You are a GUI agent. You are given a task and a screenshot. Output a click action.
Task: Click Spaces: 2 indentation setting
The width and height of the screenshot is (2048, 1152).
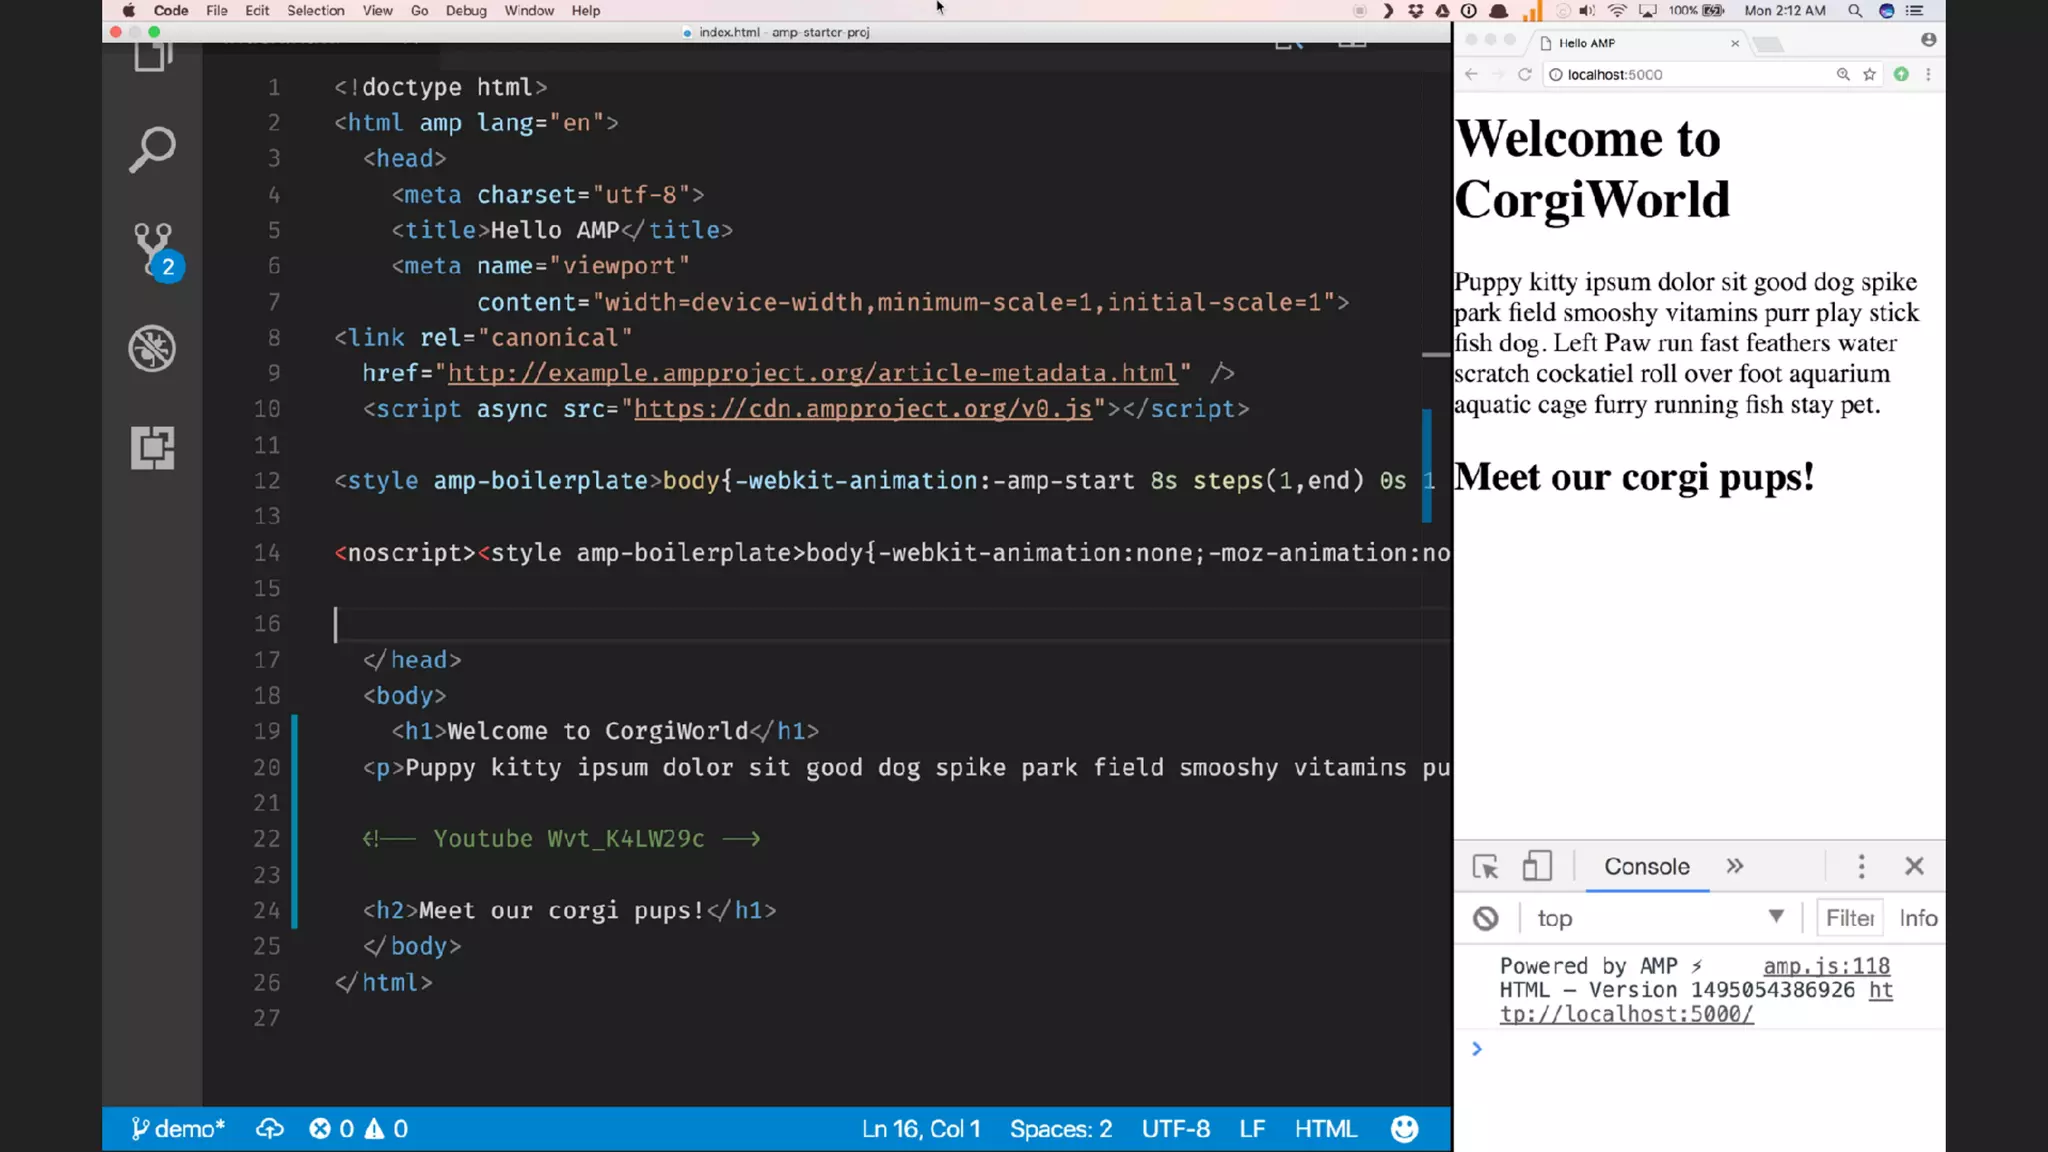[x=1060, y=1129]
